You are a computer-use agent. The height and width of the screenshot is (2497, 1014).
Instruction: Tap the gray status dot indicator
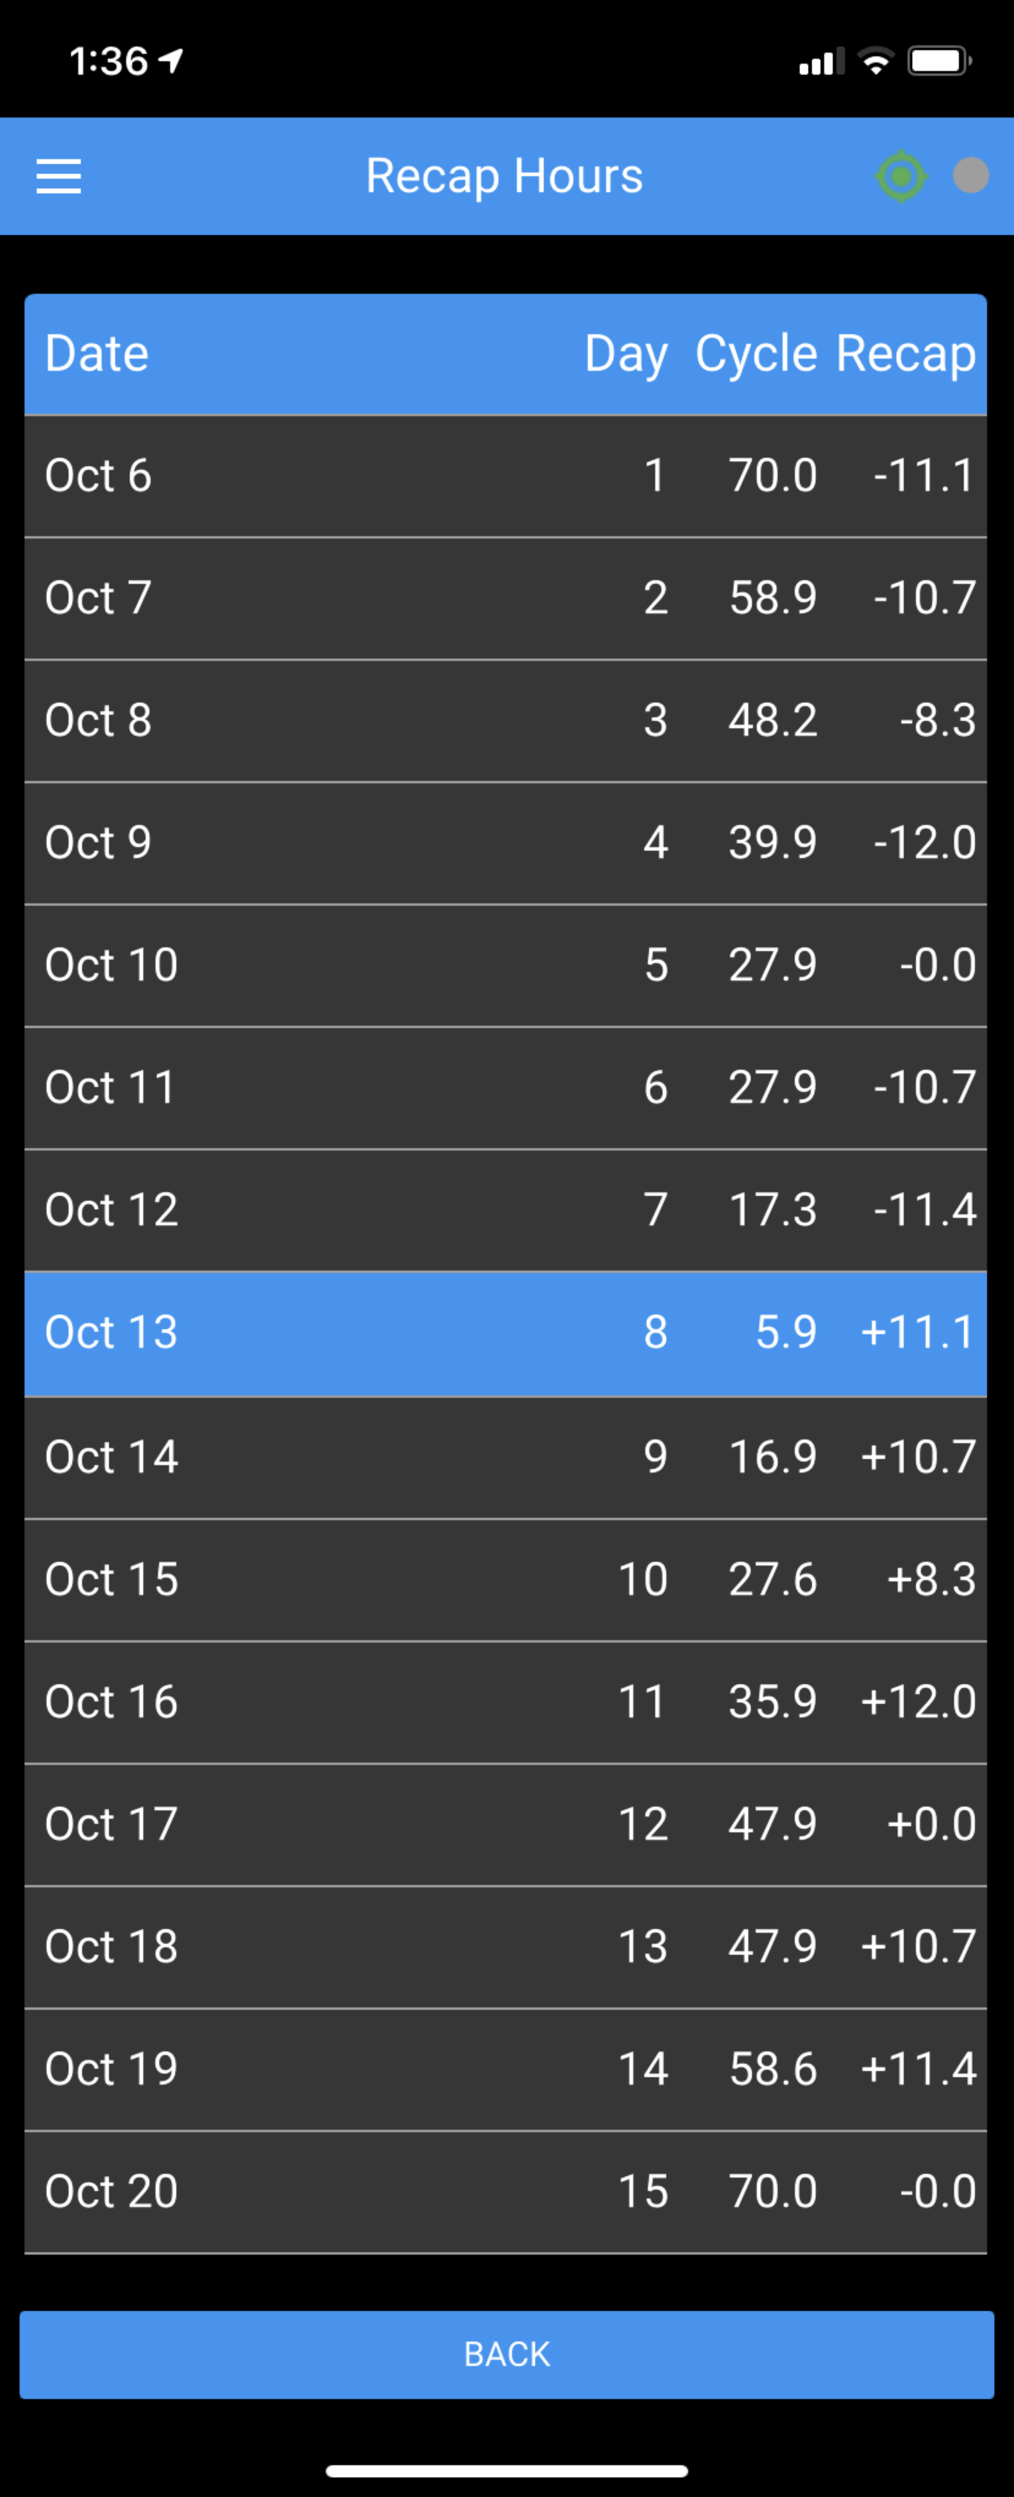coord(970,176)
